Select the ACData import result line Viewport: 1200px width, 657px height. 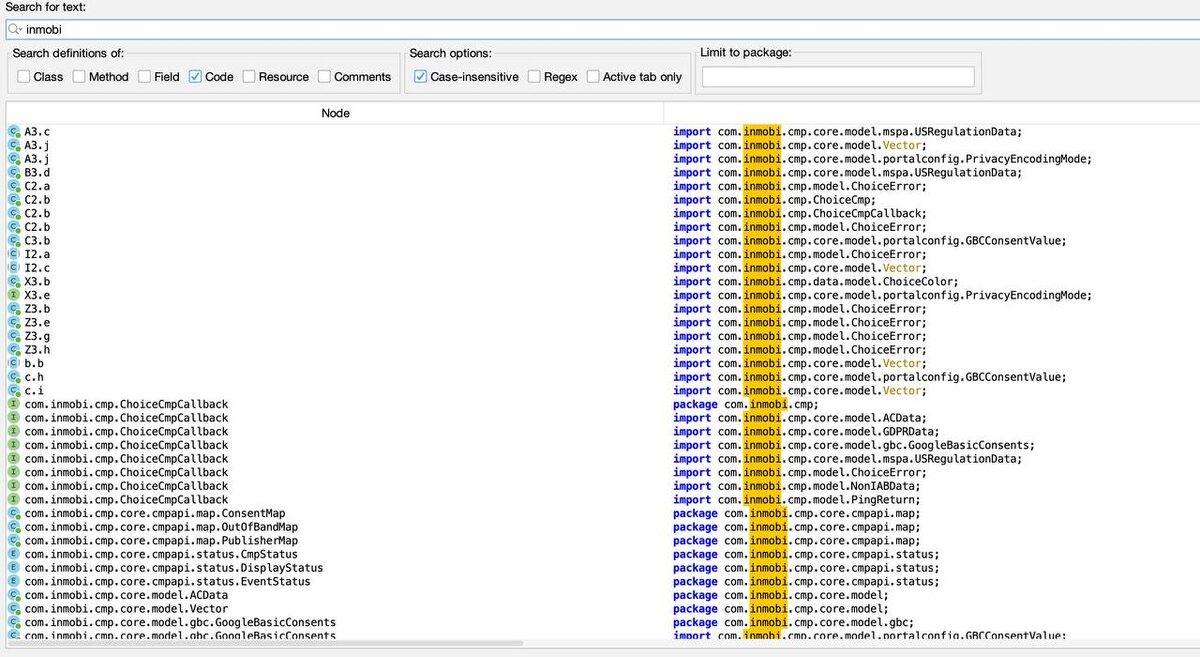[x=800, y=418]
